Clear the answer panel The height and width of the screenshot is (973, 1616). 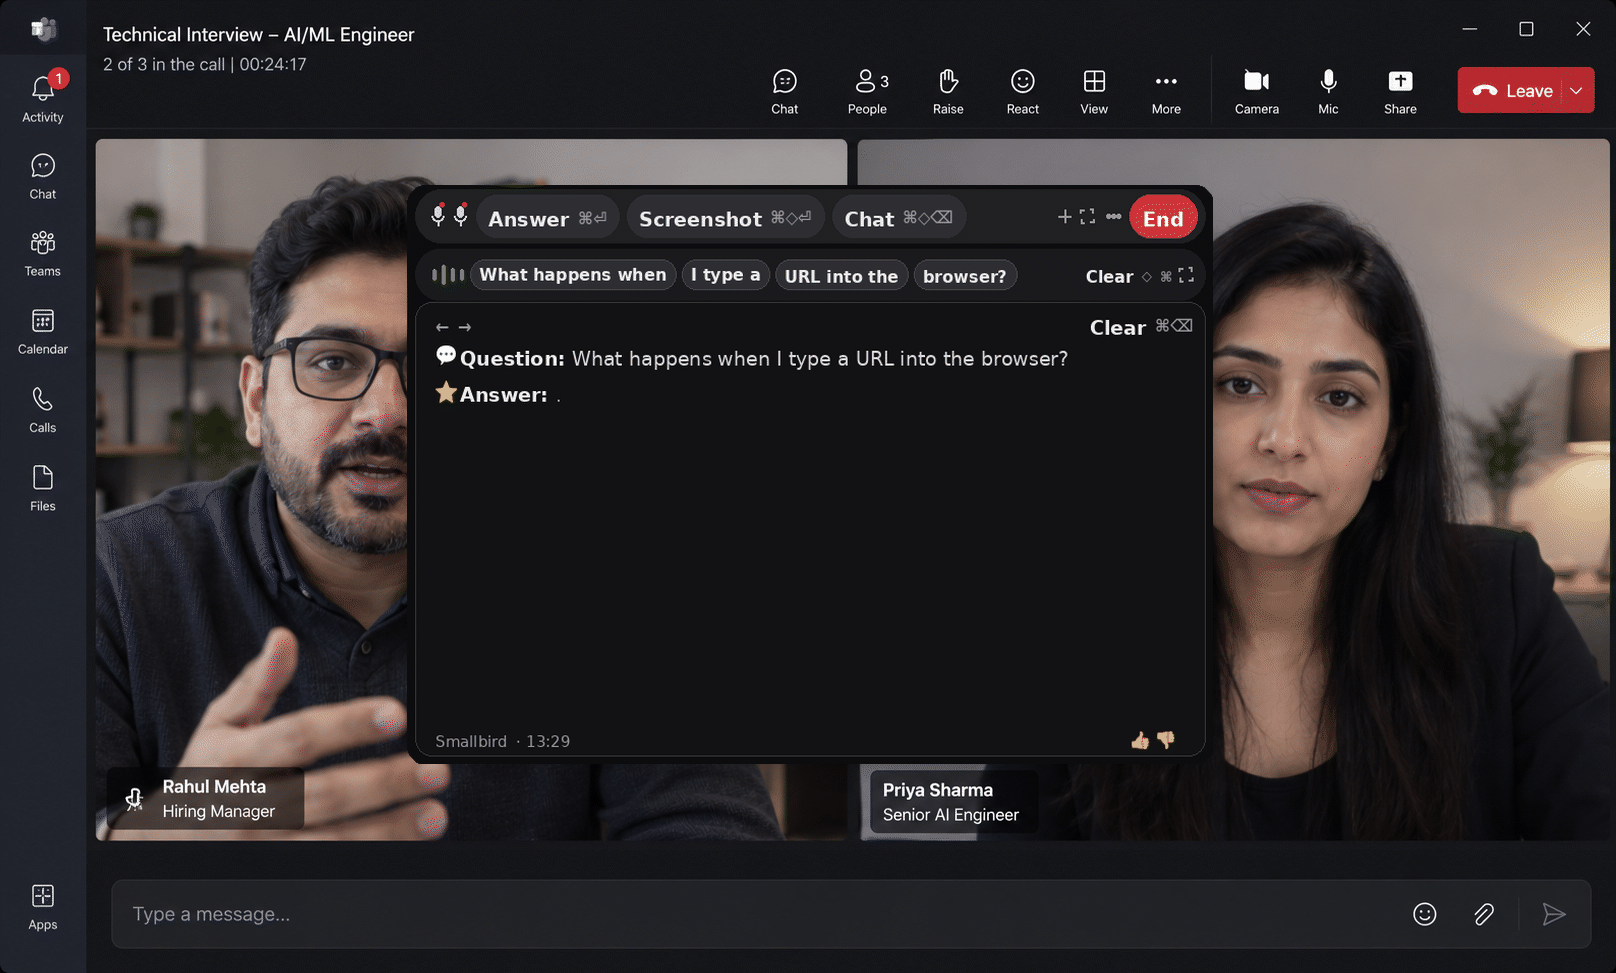pos(1118,327)
